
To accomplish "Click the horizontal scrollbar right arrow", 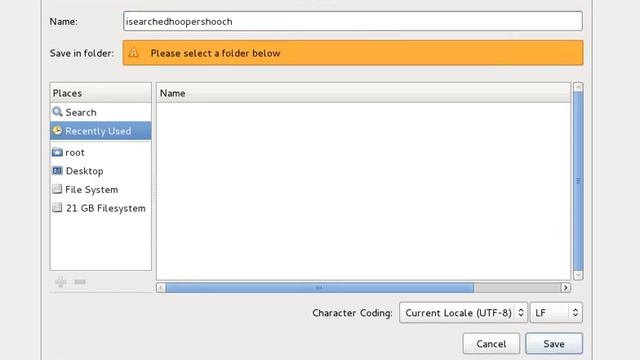I will (566, 288).
